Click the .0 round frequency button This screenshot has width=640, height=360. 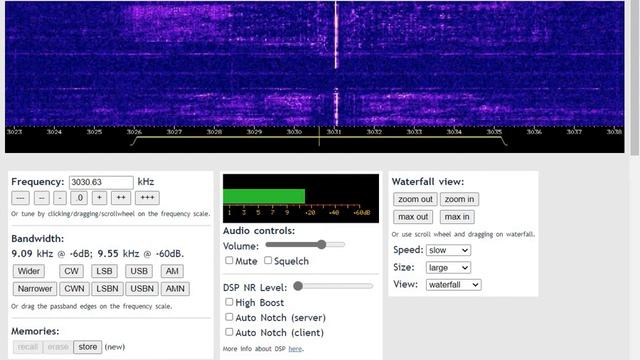coord(79,198)
